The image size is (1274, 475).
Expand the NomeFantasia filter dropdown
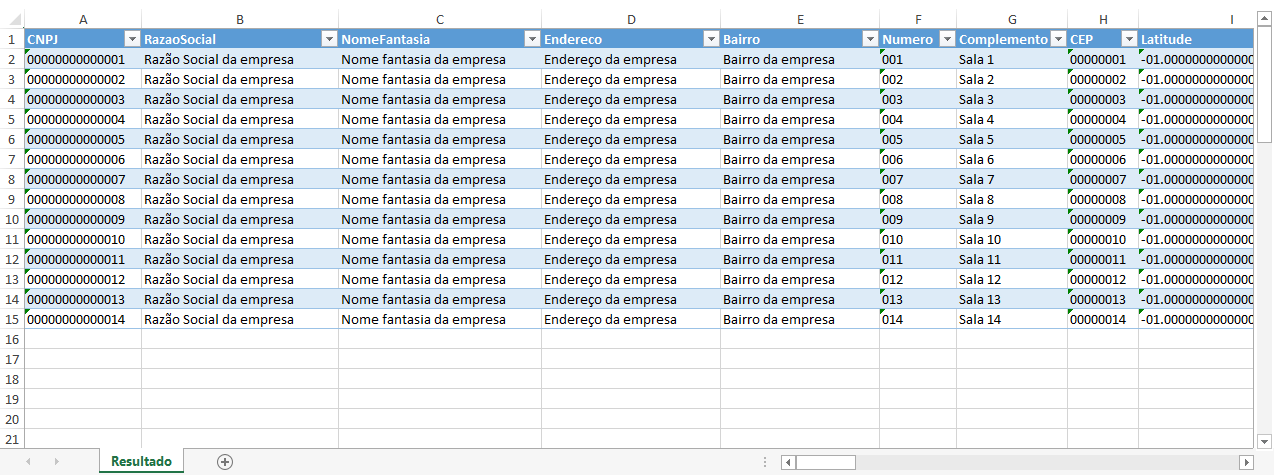(531, 39)
